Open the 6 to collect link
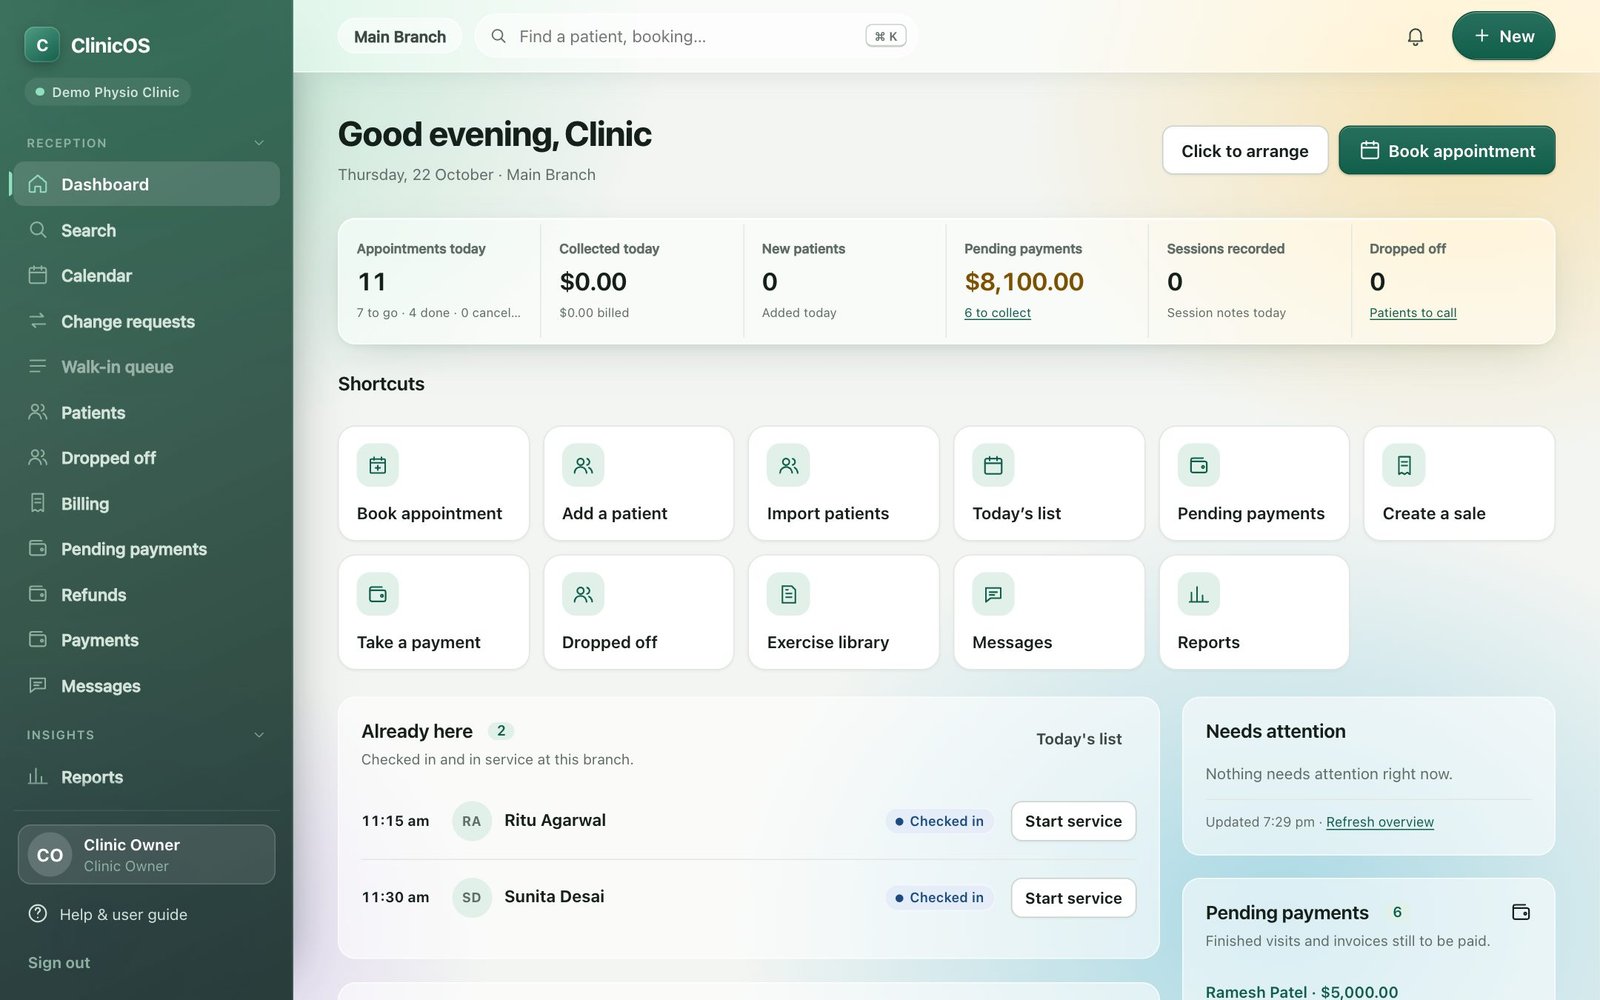The image size is (1600, 1000). click(x=997, y=313)
